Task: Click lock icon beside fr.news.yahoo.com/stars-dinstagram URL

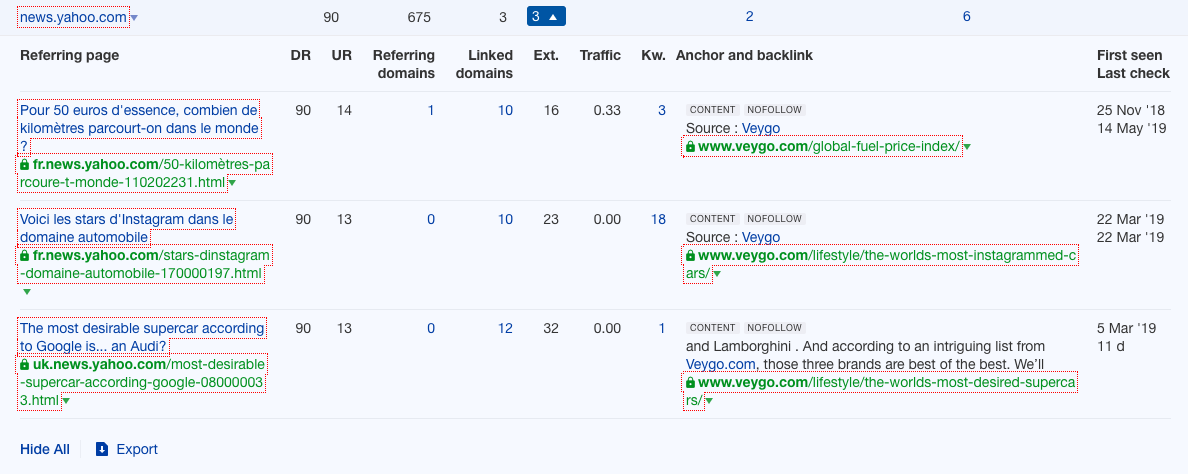Action: (x=24, y=257)
